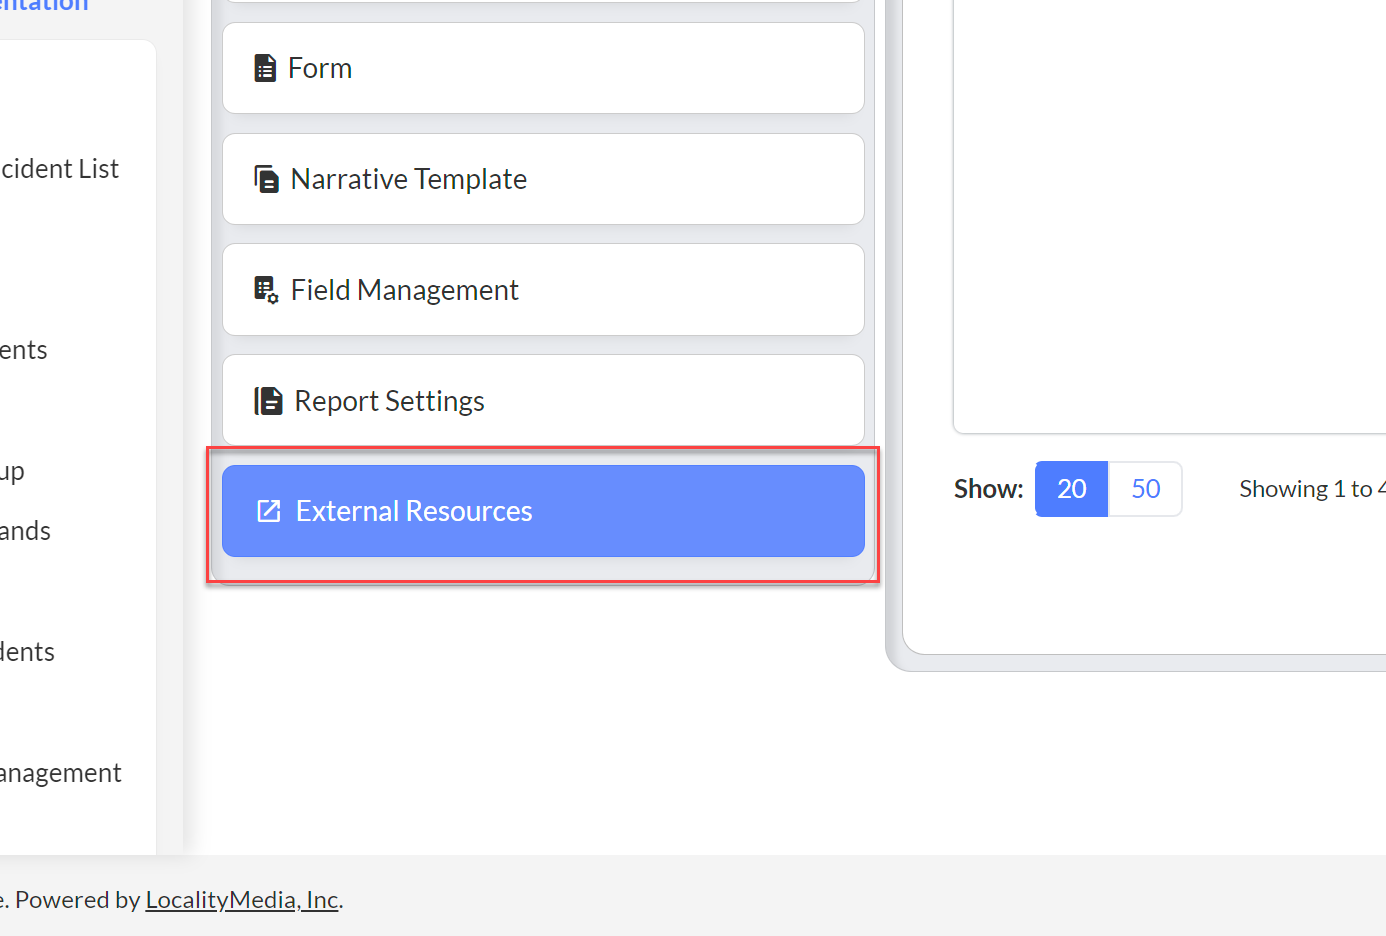Click the sidebar item ending in "ands"
1386x936 pixels.
[x=25, y=531]
